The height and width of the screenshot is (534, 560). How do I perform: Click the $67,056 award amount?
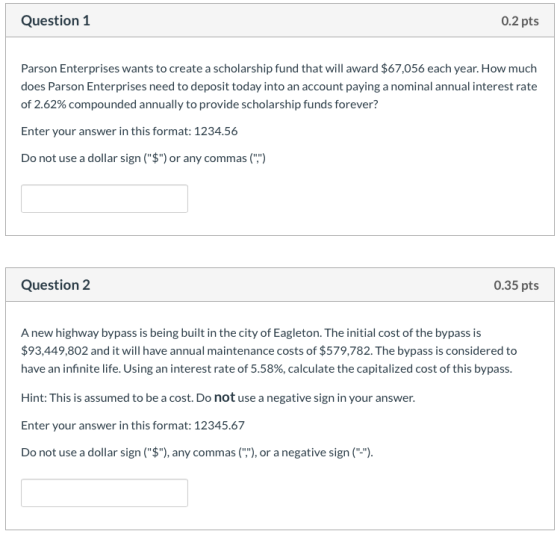tap(402, 68)
